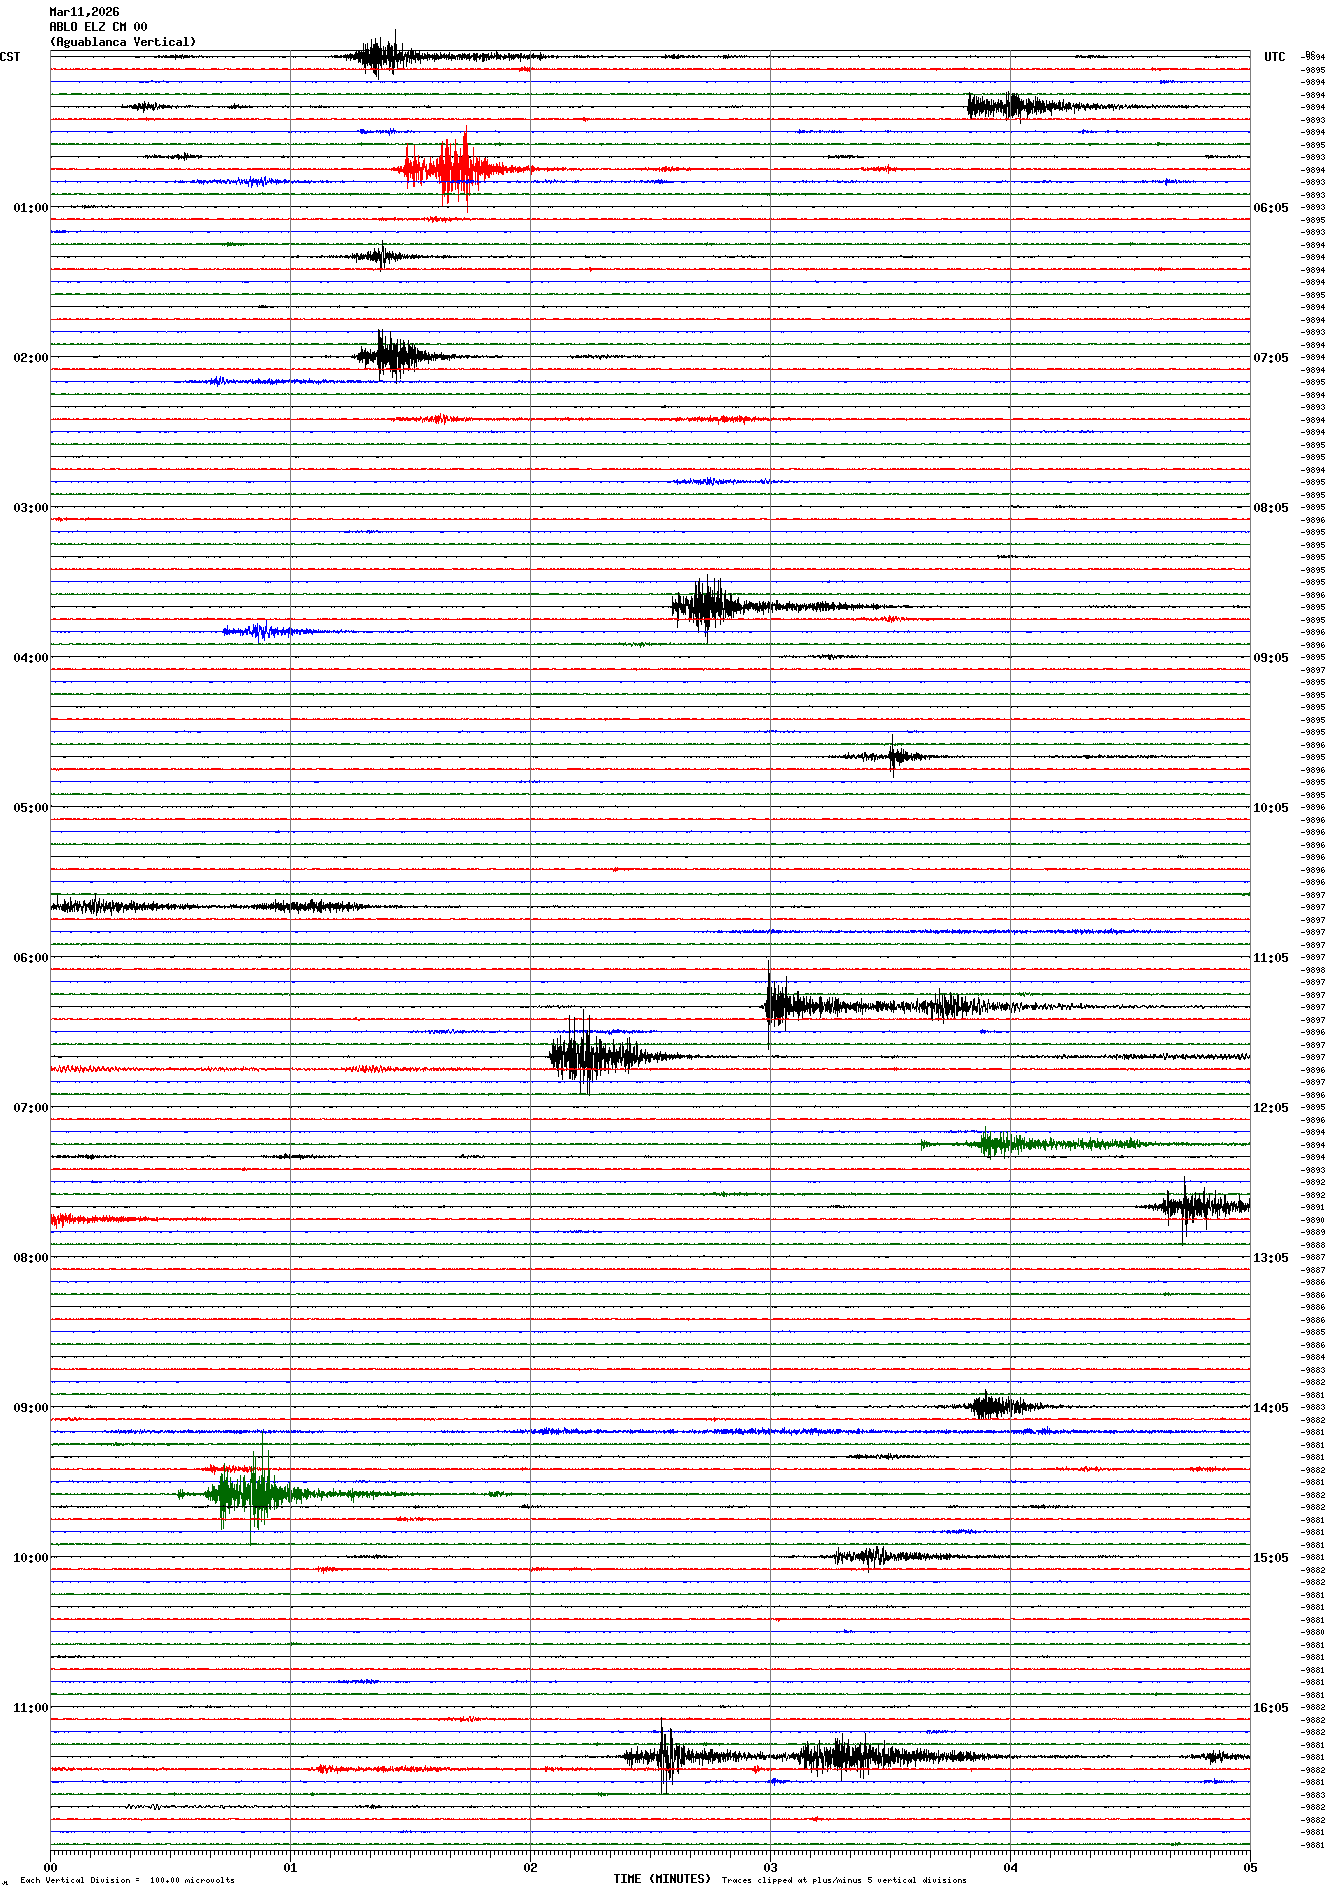
Task: Click the 16:05 UTC time label
Action: 1271,1708
